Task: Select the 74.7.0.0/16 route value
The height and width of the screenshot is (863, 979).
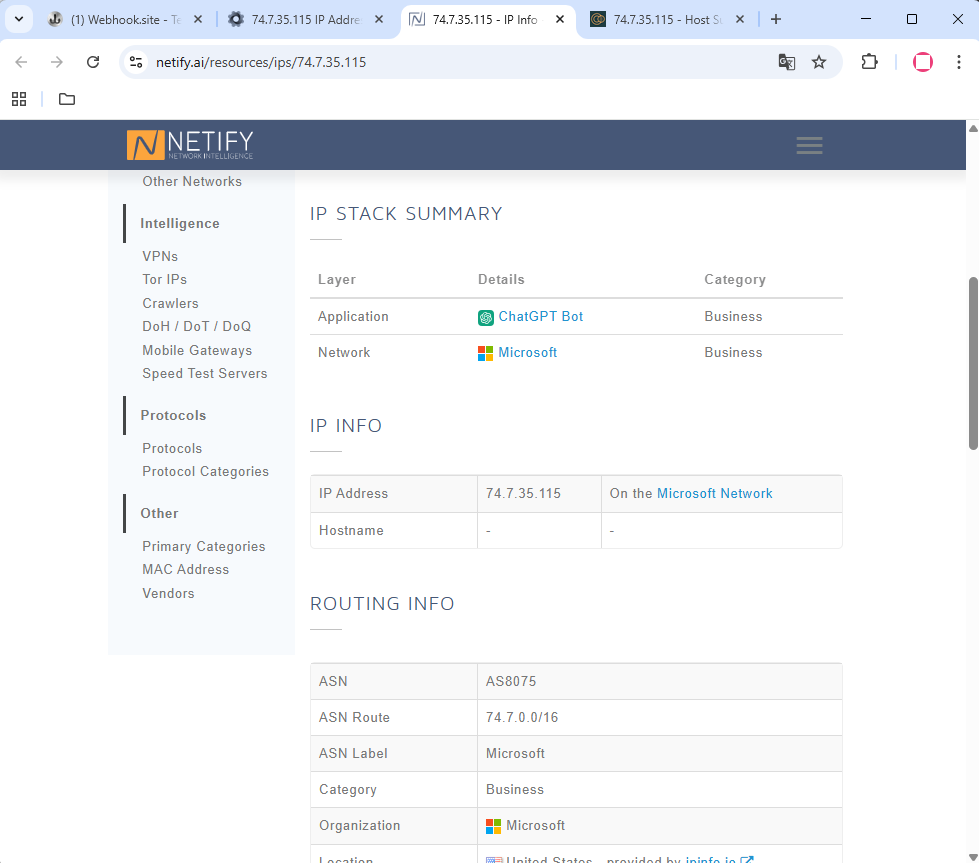Action: (522, 718)
